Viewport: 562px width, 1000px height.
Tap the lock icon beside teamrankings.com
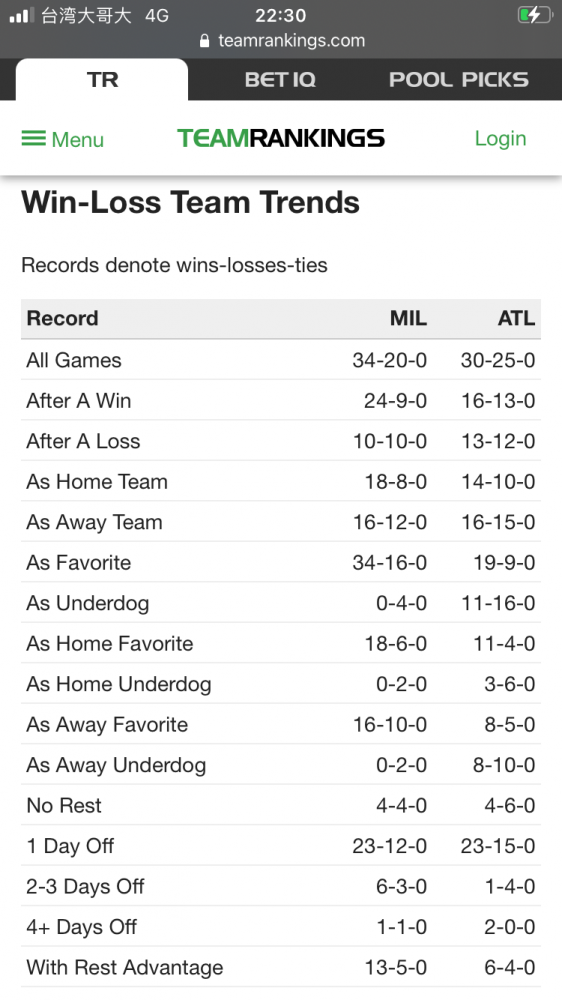(205, 41)
